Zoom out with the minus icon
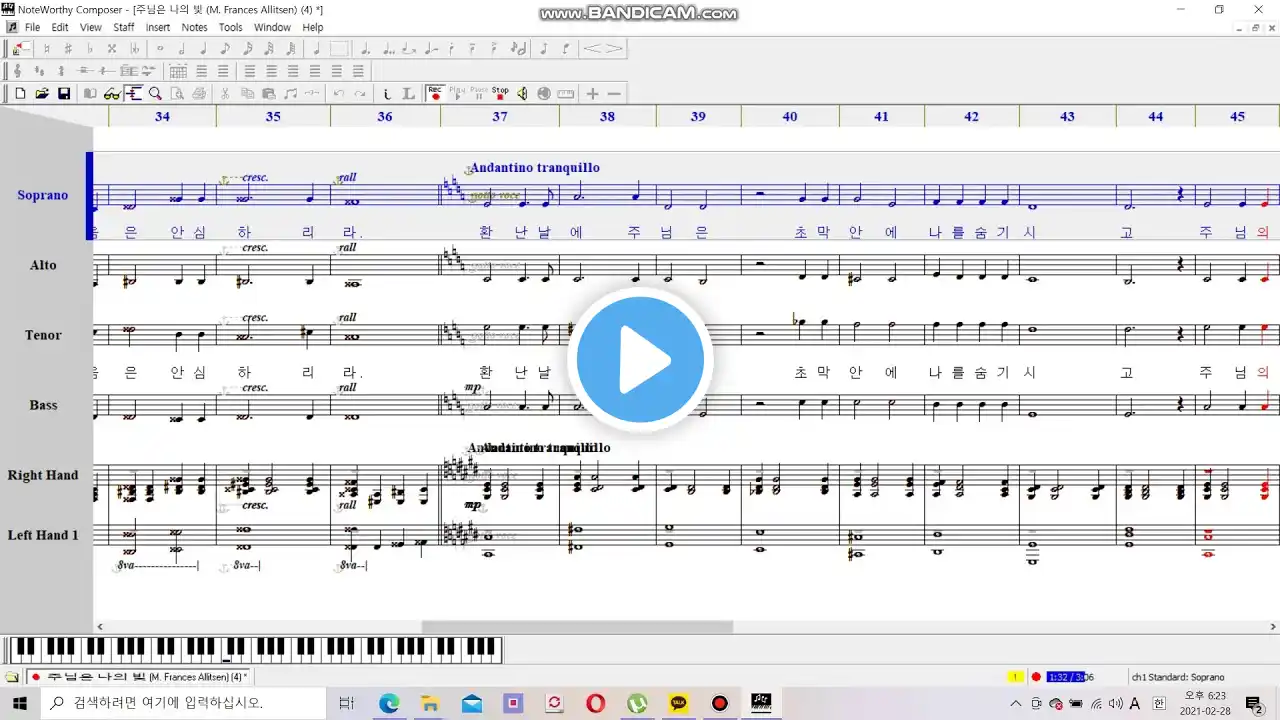This screenshot has height=720, width=1280. point(614,93)
